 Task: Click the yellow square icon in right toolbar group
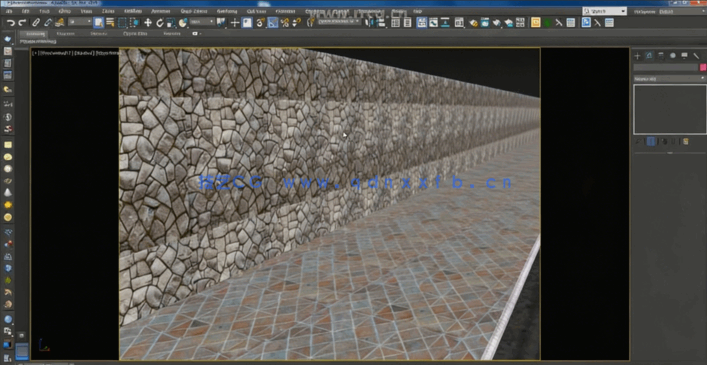[x=536, y=23]
